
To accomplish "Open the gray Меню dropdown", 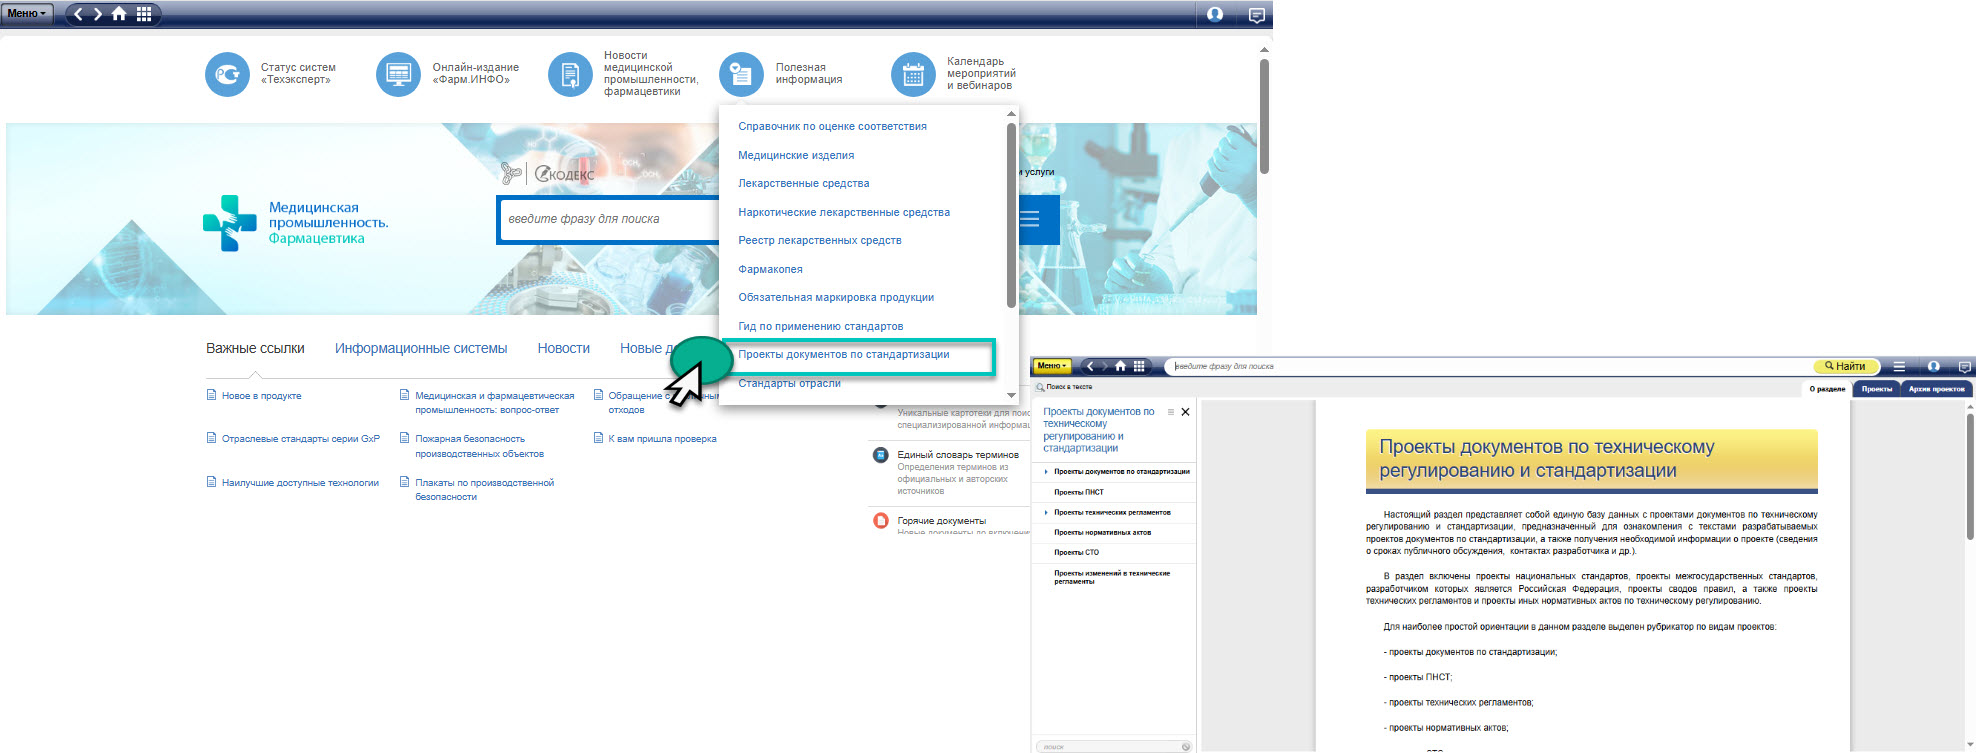I will (x=27, y=14).
